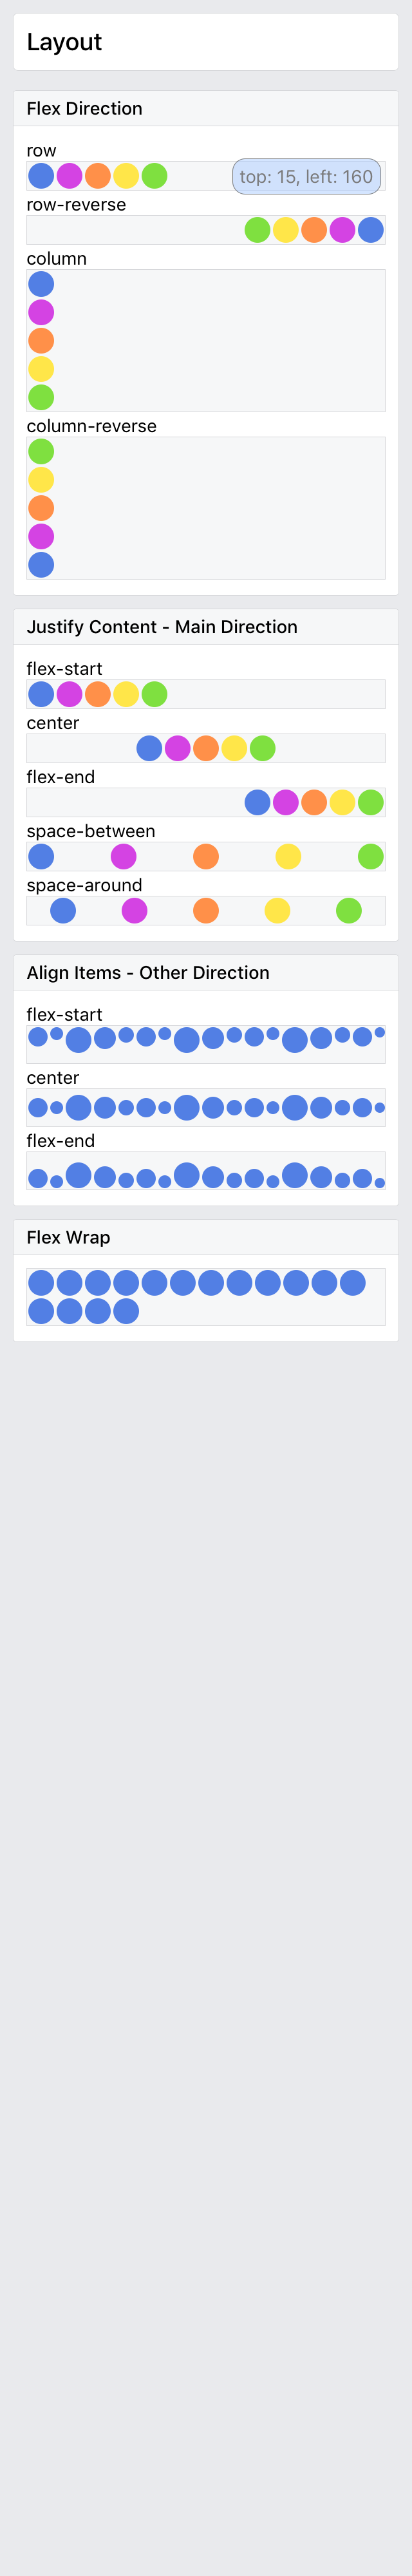
Task: Click the row-reverse label
Action: pos(76,205)
